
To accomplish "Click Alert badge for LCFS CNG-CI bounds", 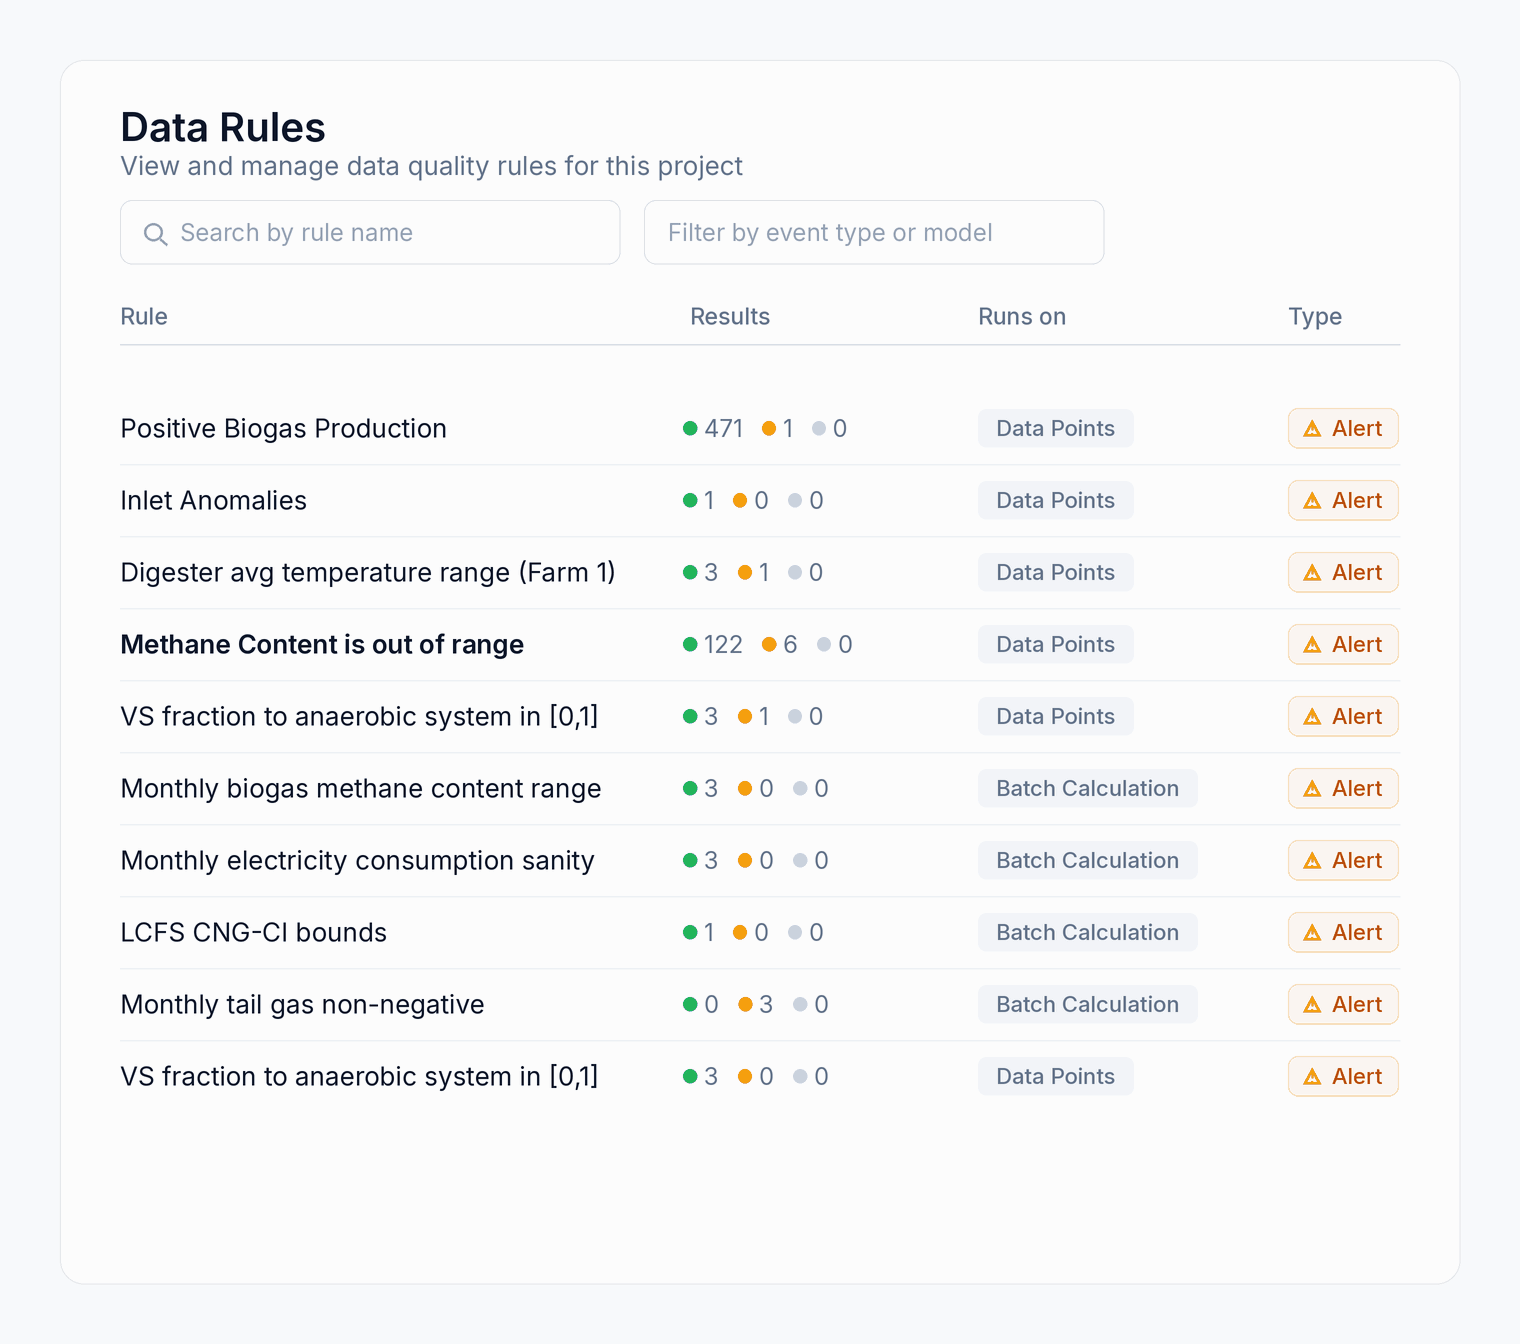I will pos(1343,932).
